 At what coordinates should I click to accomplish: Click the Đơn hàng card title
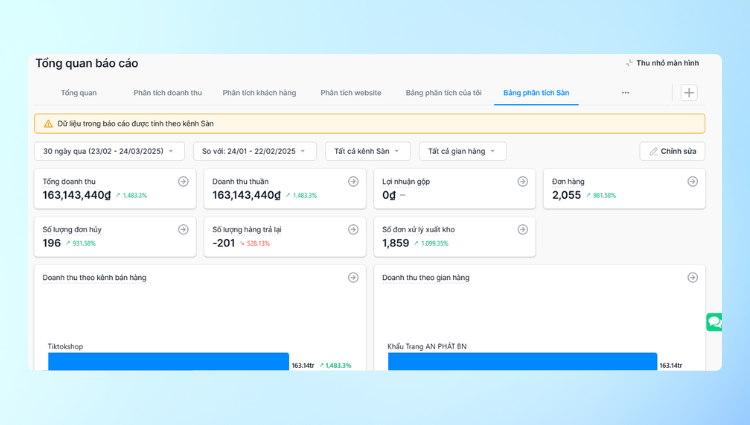[x=568, y=182]
